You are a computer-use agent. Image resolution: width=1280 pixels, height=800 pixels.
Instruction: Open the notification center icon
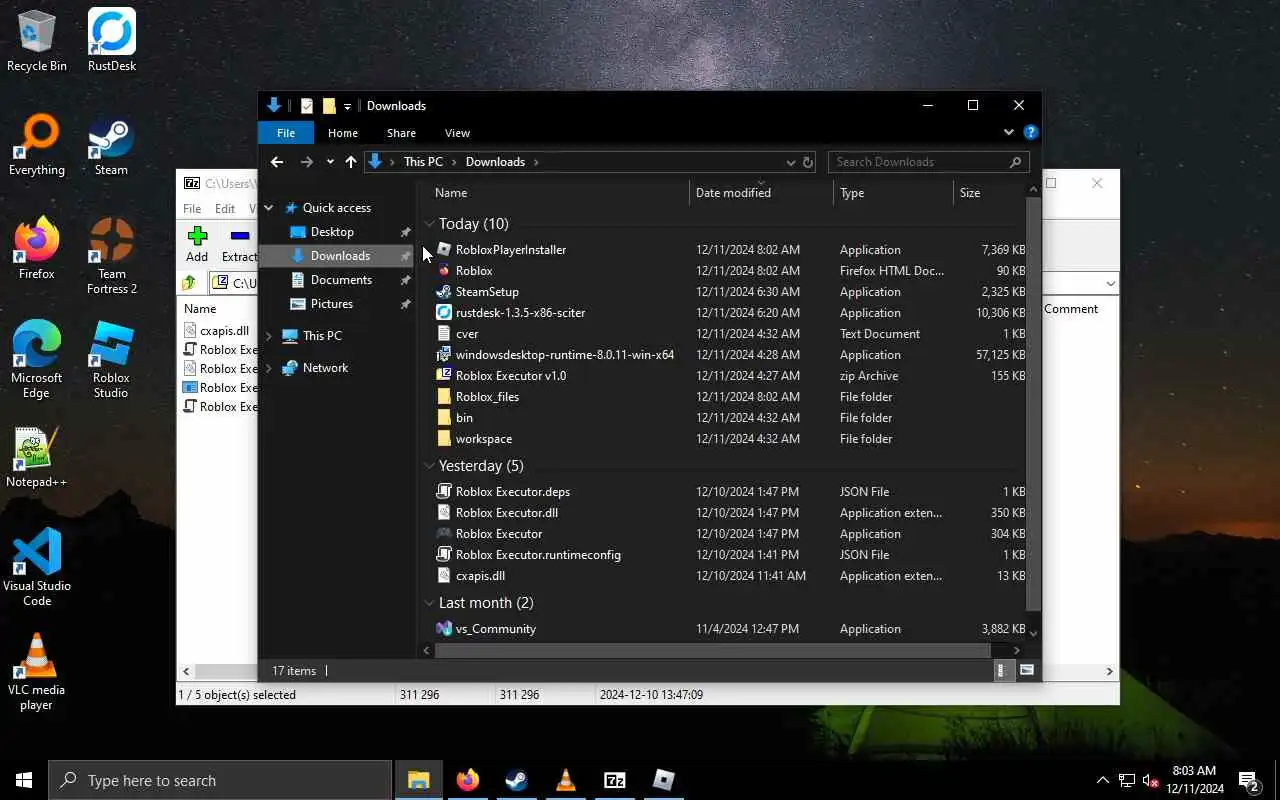tap(1248, 780)
